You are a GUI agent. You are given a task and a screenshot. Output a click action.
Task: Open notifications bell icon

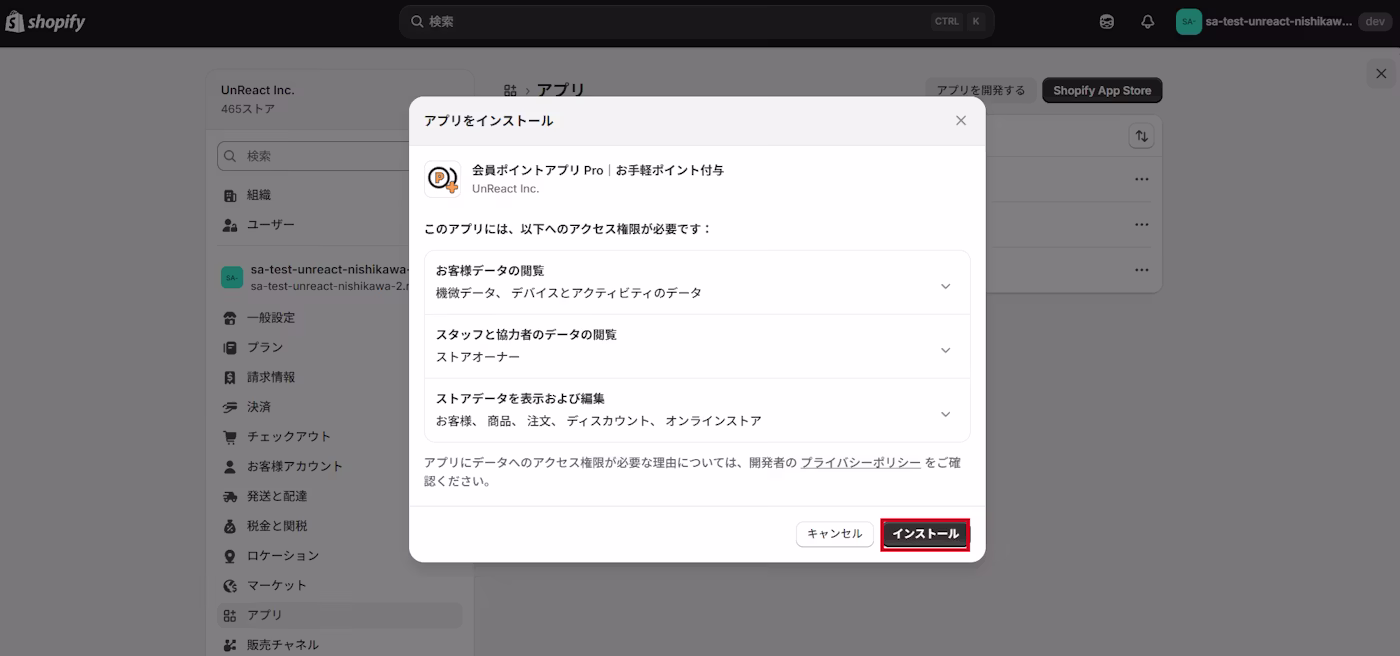tap(1148, 21)
